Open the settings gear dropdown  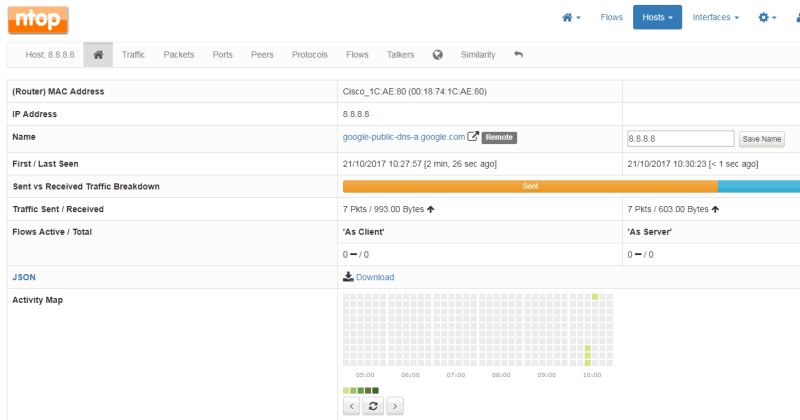[x=767, y=17]
